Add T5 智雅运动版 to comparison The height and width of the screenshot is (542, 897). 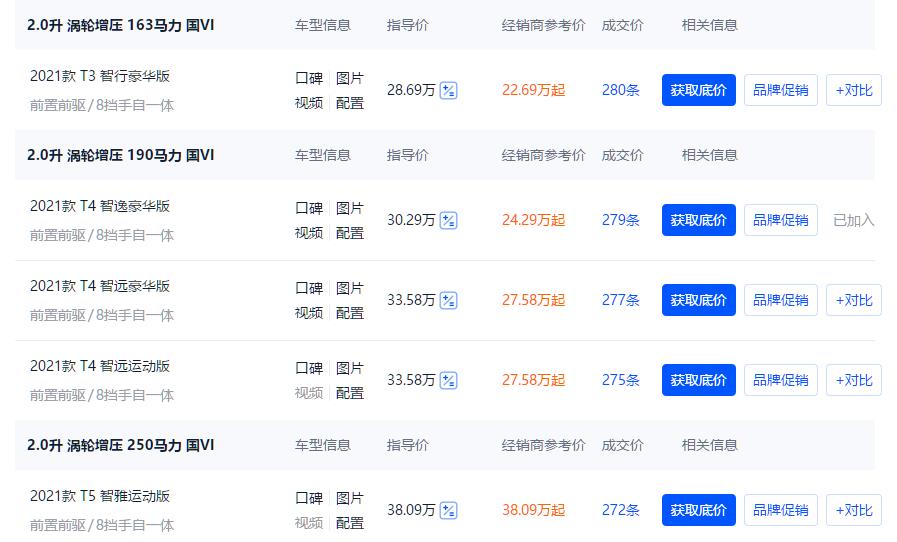(853, 510)
